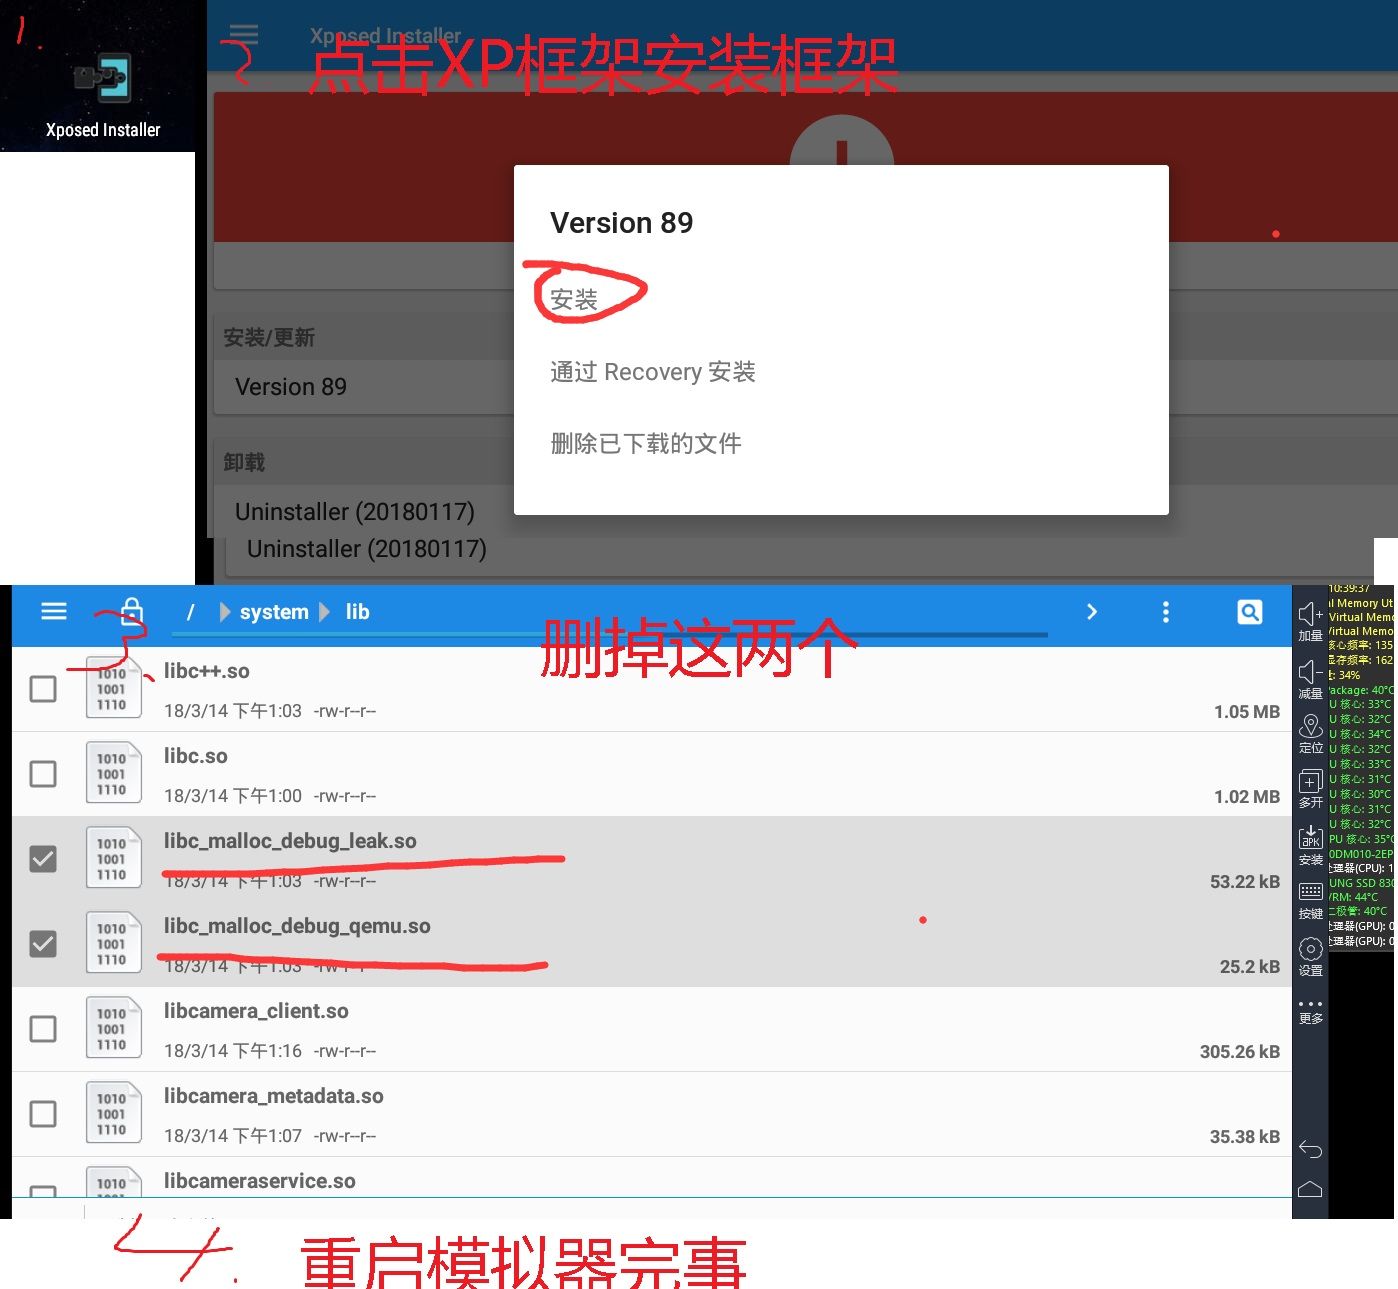Image resolution: width=1398 pixels, height=1289 pixels.
Task: Click emulator home button
Action: tap(1310, 1189)
